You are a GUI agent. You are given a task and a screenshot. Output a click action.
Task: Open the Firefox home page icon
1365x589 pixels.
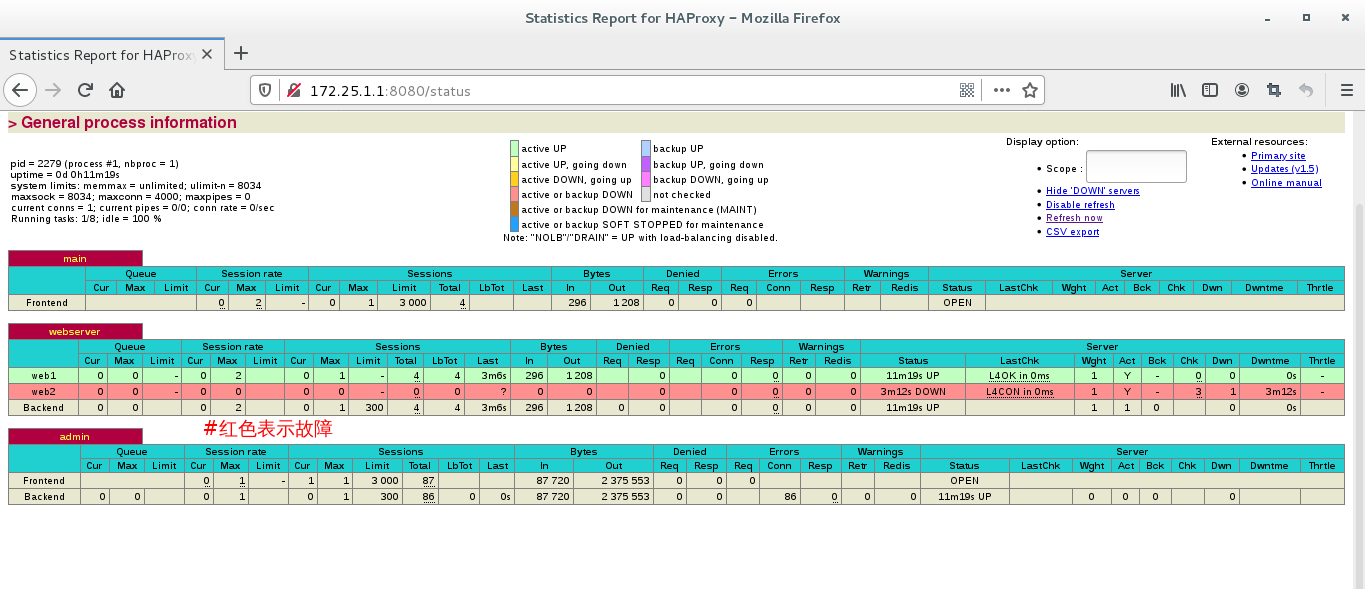tap(117, 90)
